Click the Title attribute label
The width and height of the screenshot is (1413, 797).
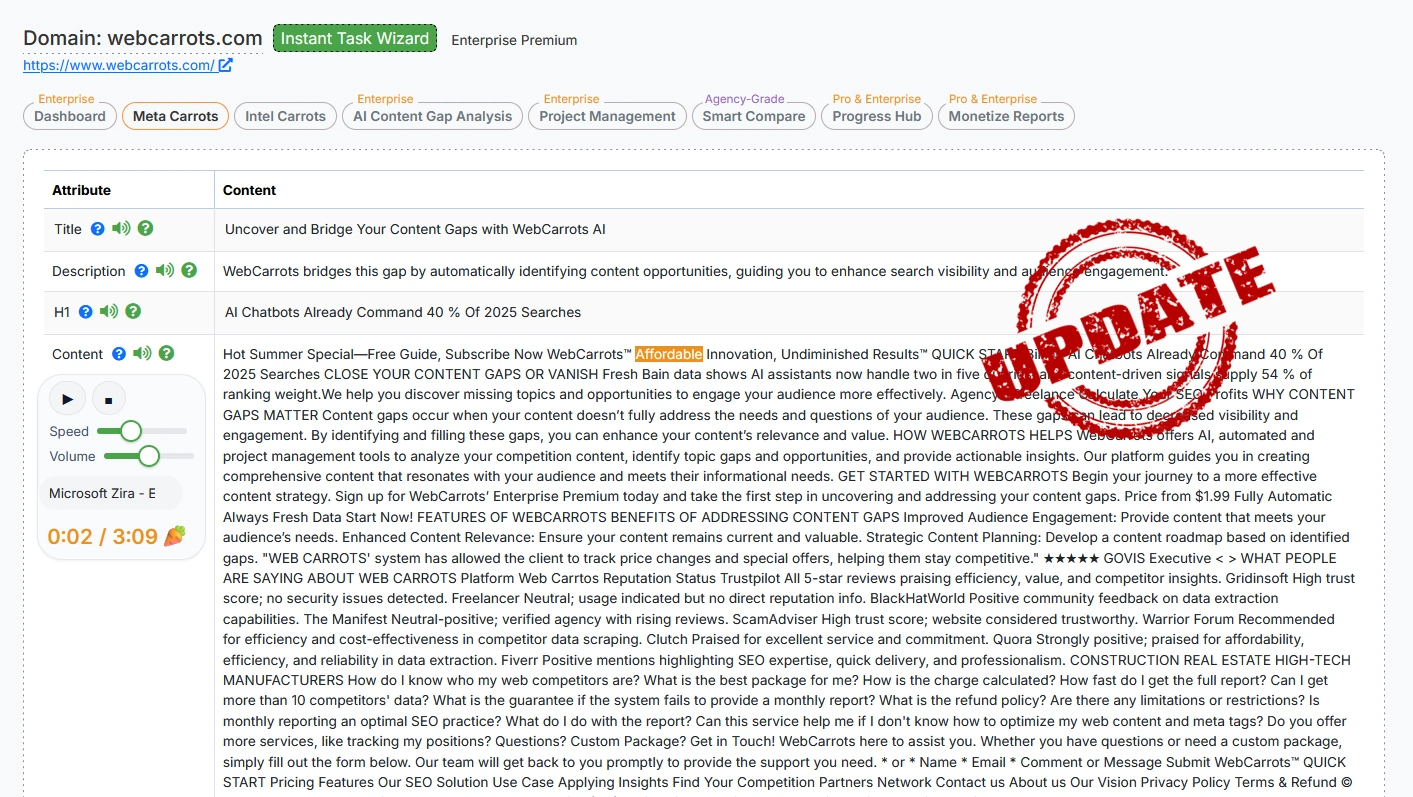68,229
